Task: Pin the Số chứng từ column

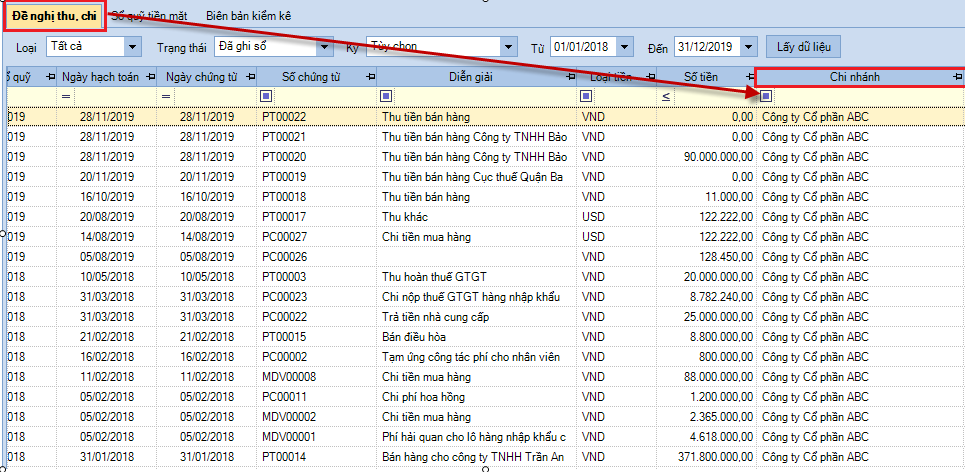Action: coord(369,77)
